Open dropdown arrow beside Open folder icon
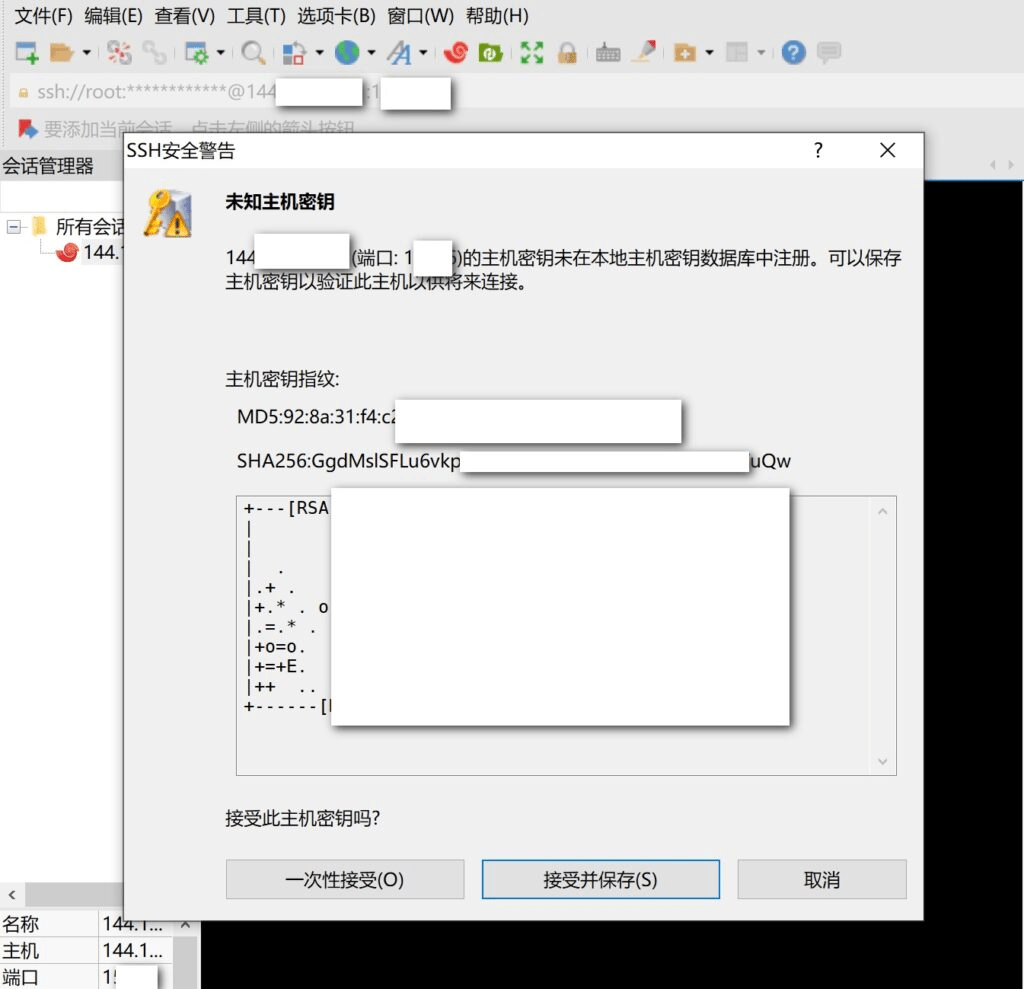Screen dimensions: 1024x989 pos(86,53)
